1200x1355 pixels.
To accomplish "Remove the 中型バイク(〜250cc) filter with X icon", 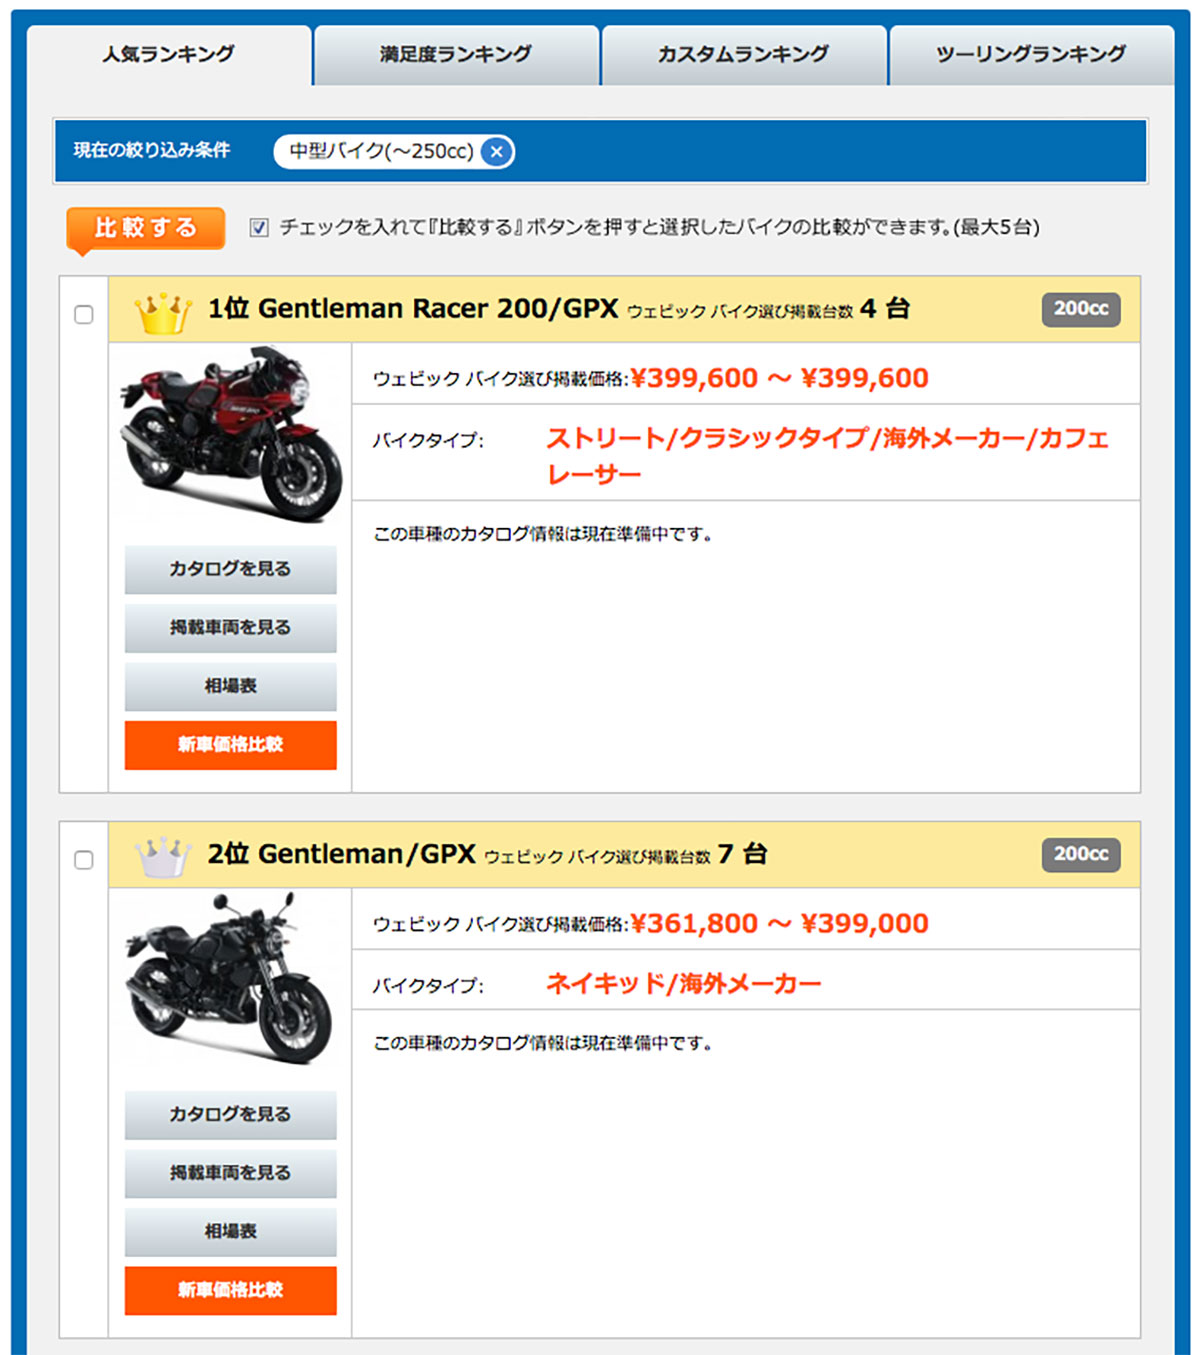I will pyautogui.click(x=496, y=152).
